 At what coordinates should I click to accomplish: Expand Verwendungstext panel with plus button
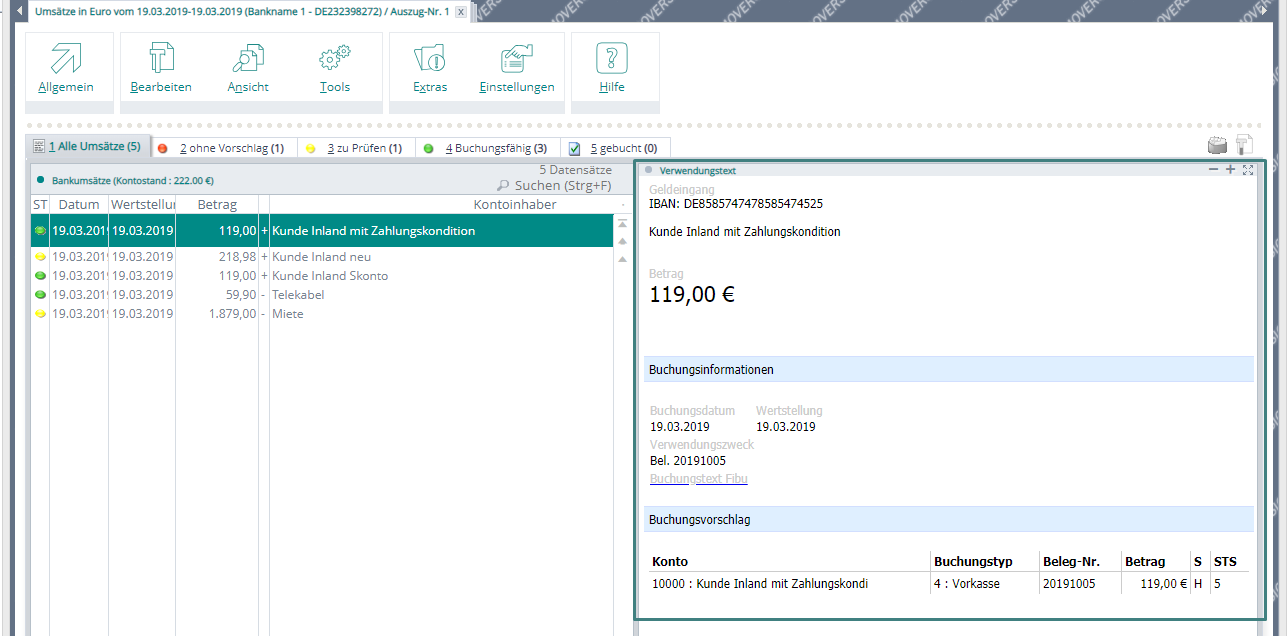click(1230, 170)
